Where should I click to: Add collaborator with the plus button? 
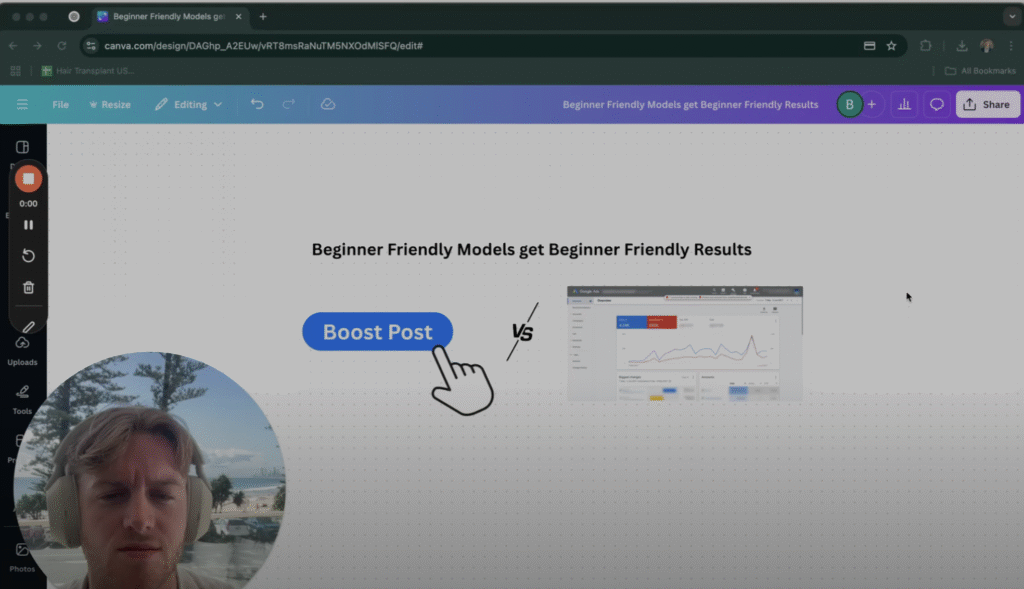871,104
